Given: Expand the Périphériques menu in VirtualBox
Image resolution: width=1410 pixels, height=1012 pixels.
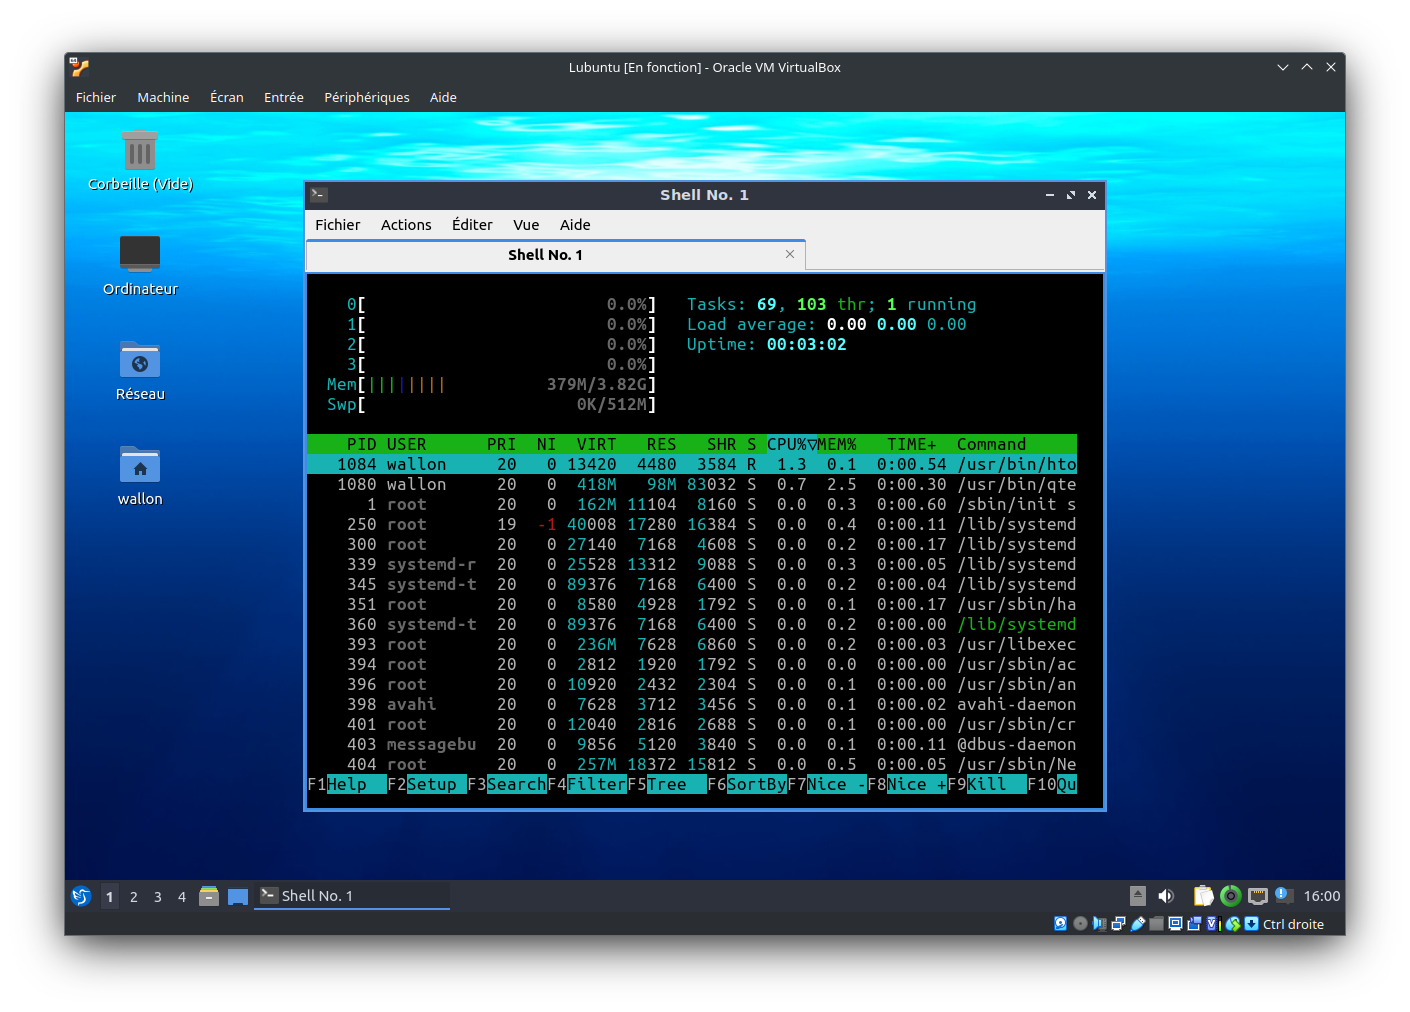Looking at the screenshot, I should coord(366,97).
